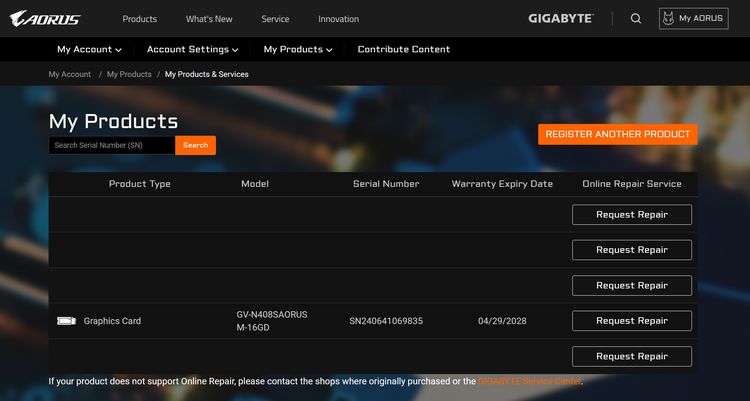Open the site search magnifier icon
Viewport: 750px width, 401px height.
click(636, 19)
